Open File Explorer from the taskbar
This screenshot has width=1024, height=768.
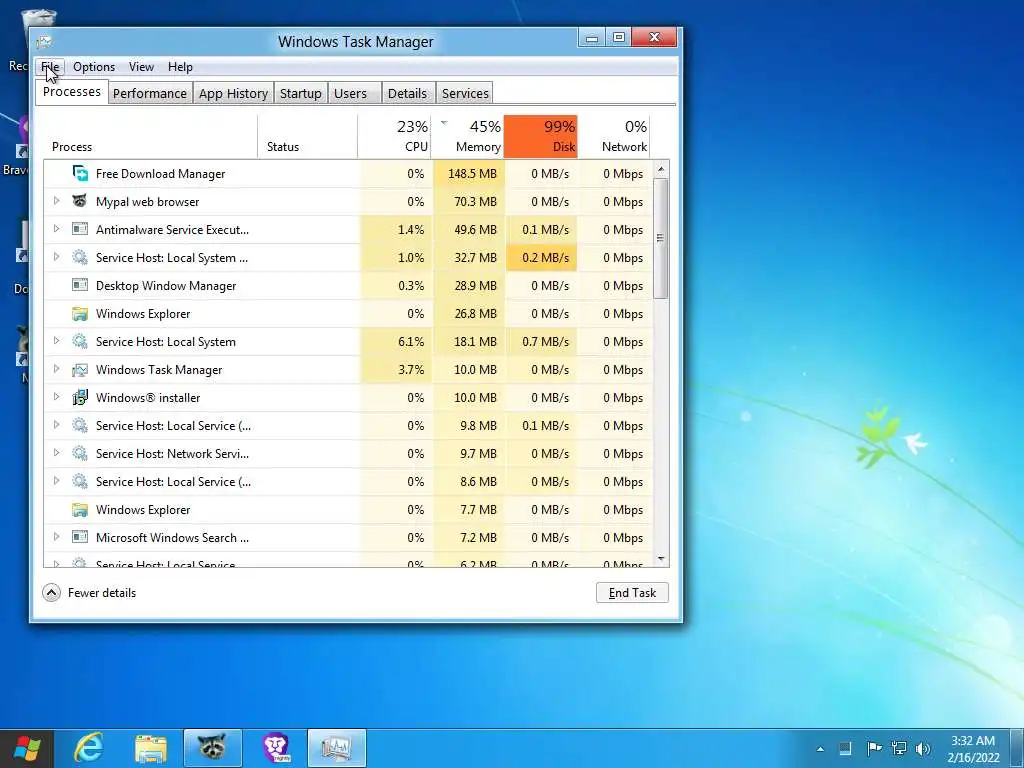tap(151, 748)
